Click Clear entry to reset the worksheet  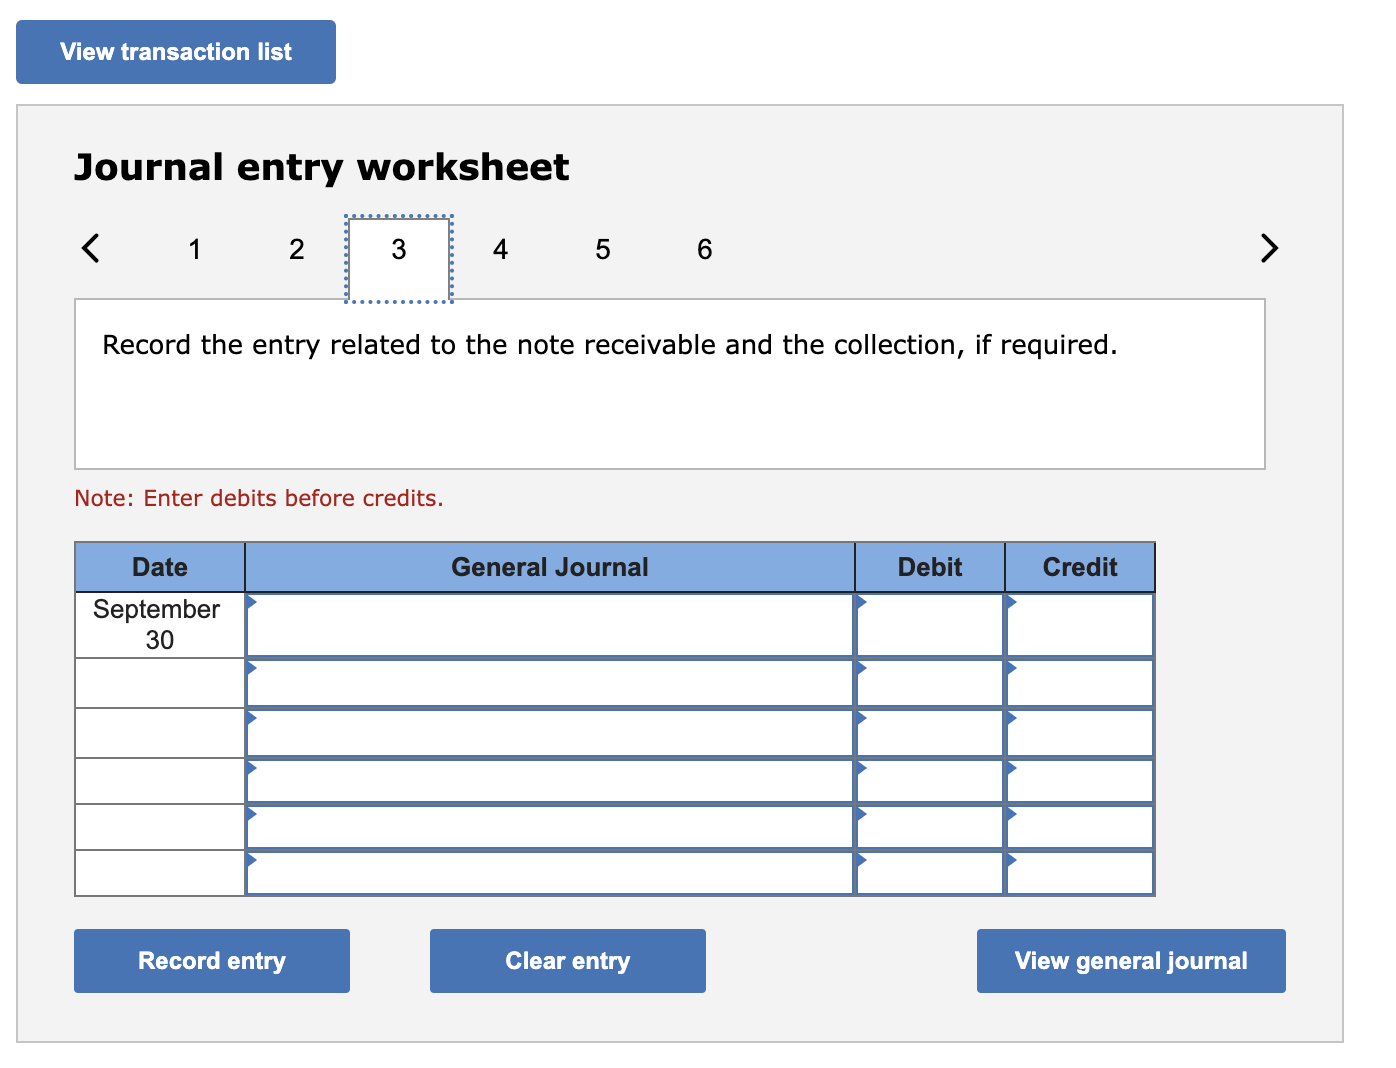[567, 960]
